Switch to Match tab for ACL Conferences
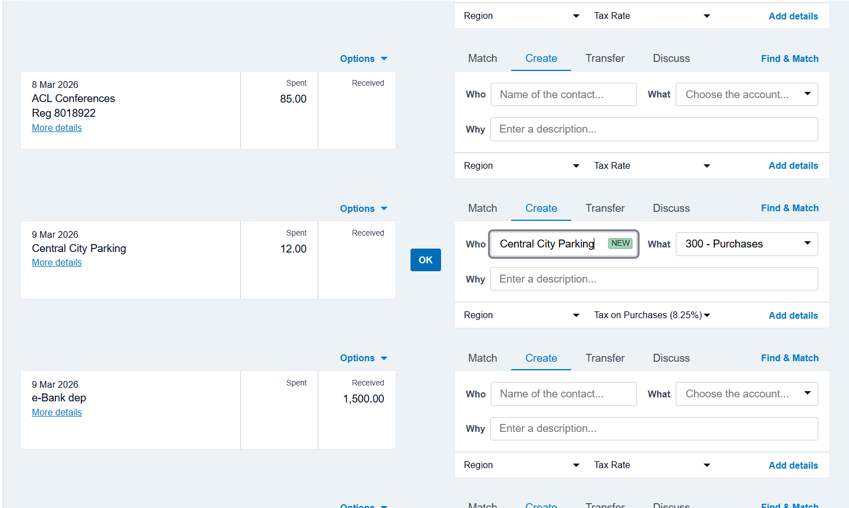This screenshot has width=849, height=508. [482, 58]
